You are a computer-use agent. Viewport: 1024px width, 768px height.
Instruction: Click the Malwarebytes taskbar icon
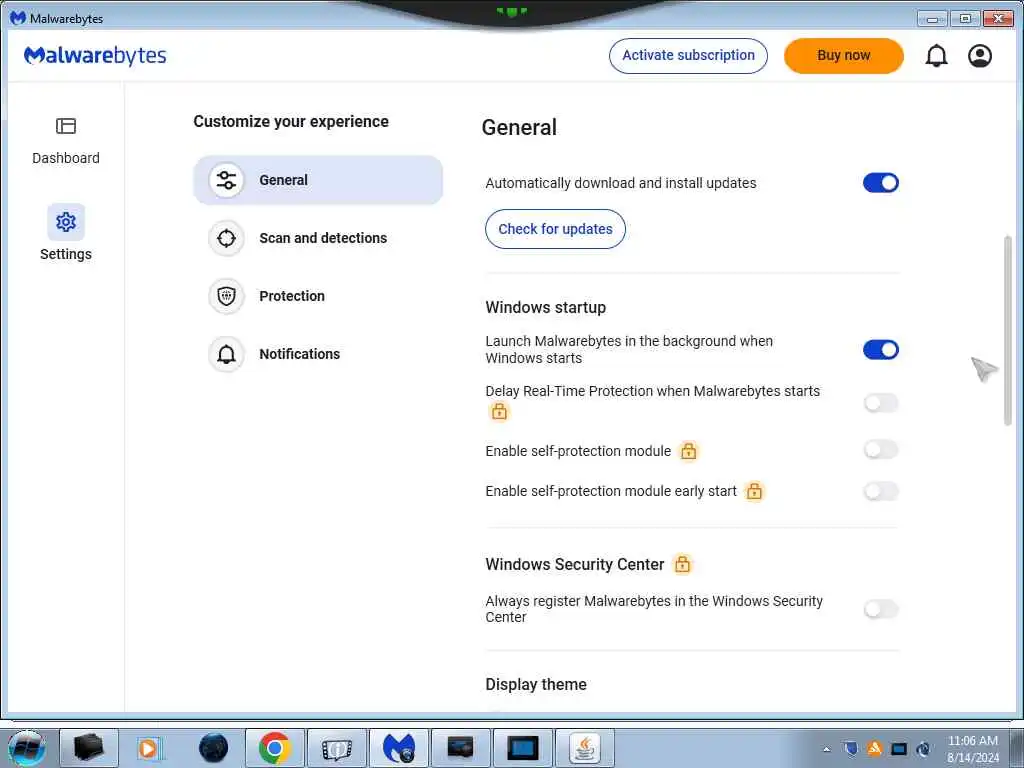[x=399, y=748]
